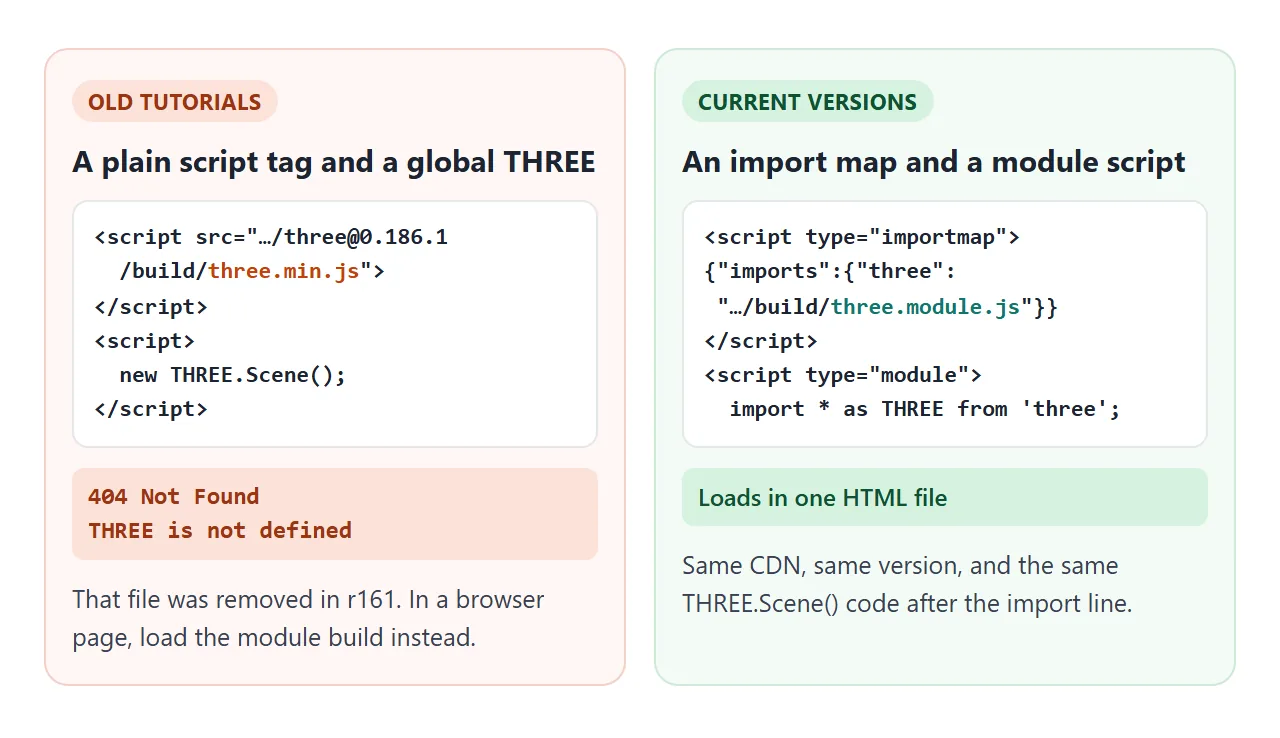Click the 'import * as THREE from' line
The height and width of the screenshot is (738, 1280).
(x=925, y=409)
